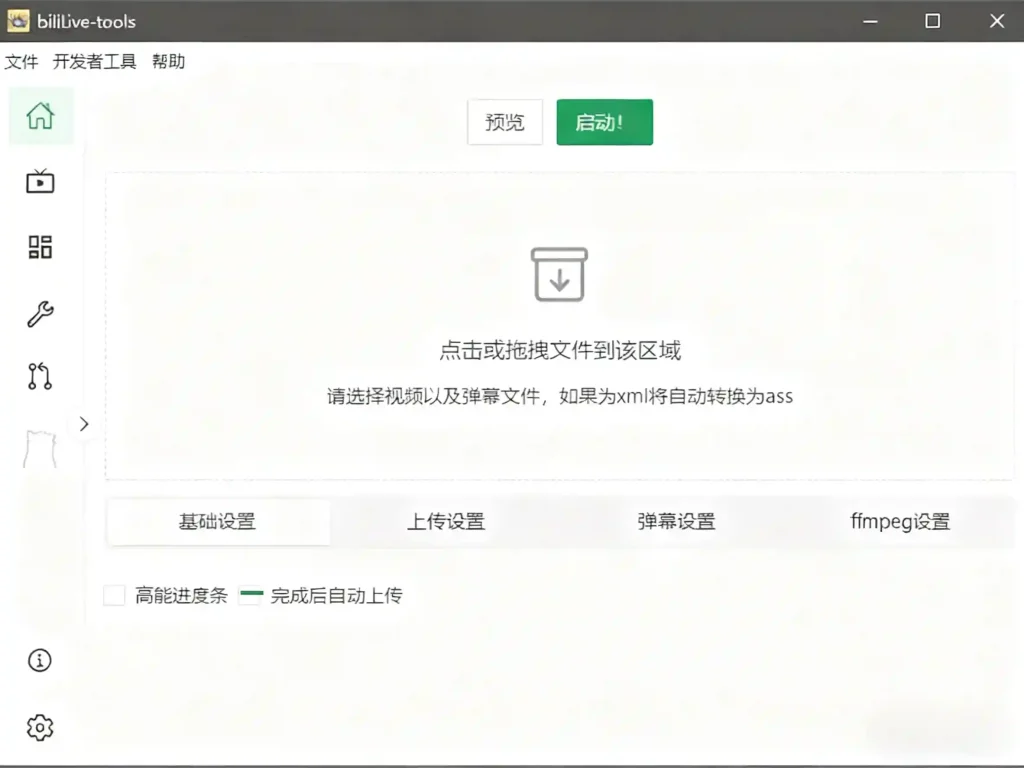Click the 预览 button
This screenshot has height=768, width=1024.
(x=504, y=122)
